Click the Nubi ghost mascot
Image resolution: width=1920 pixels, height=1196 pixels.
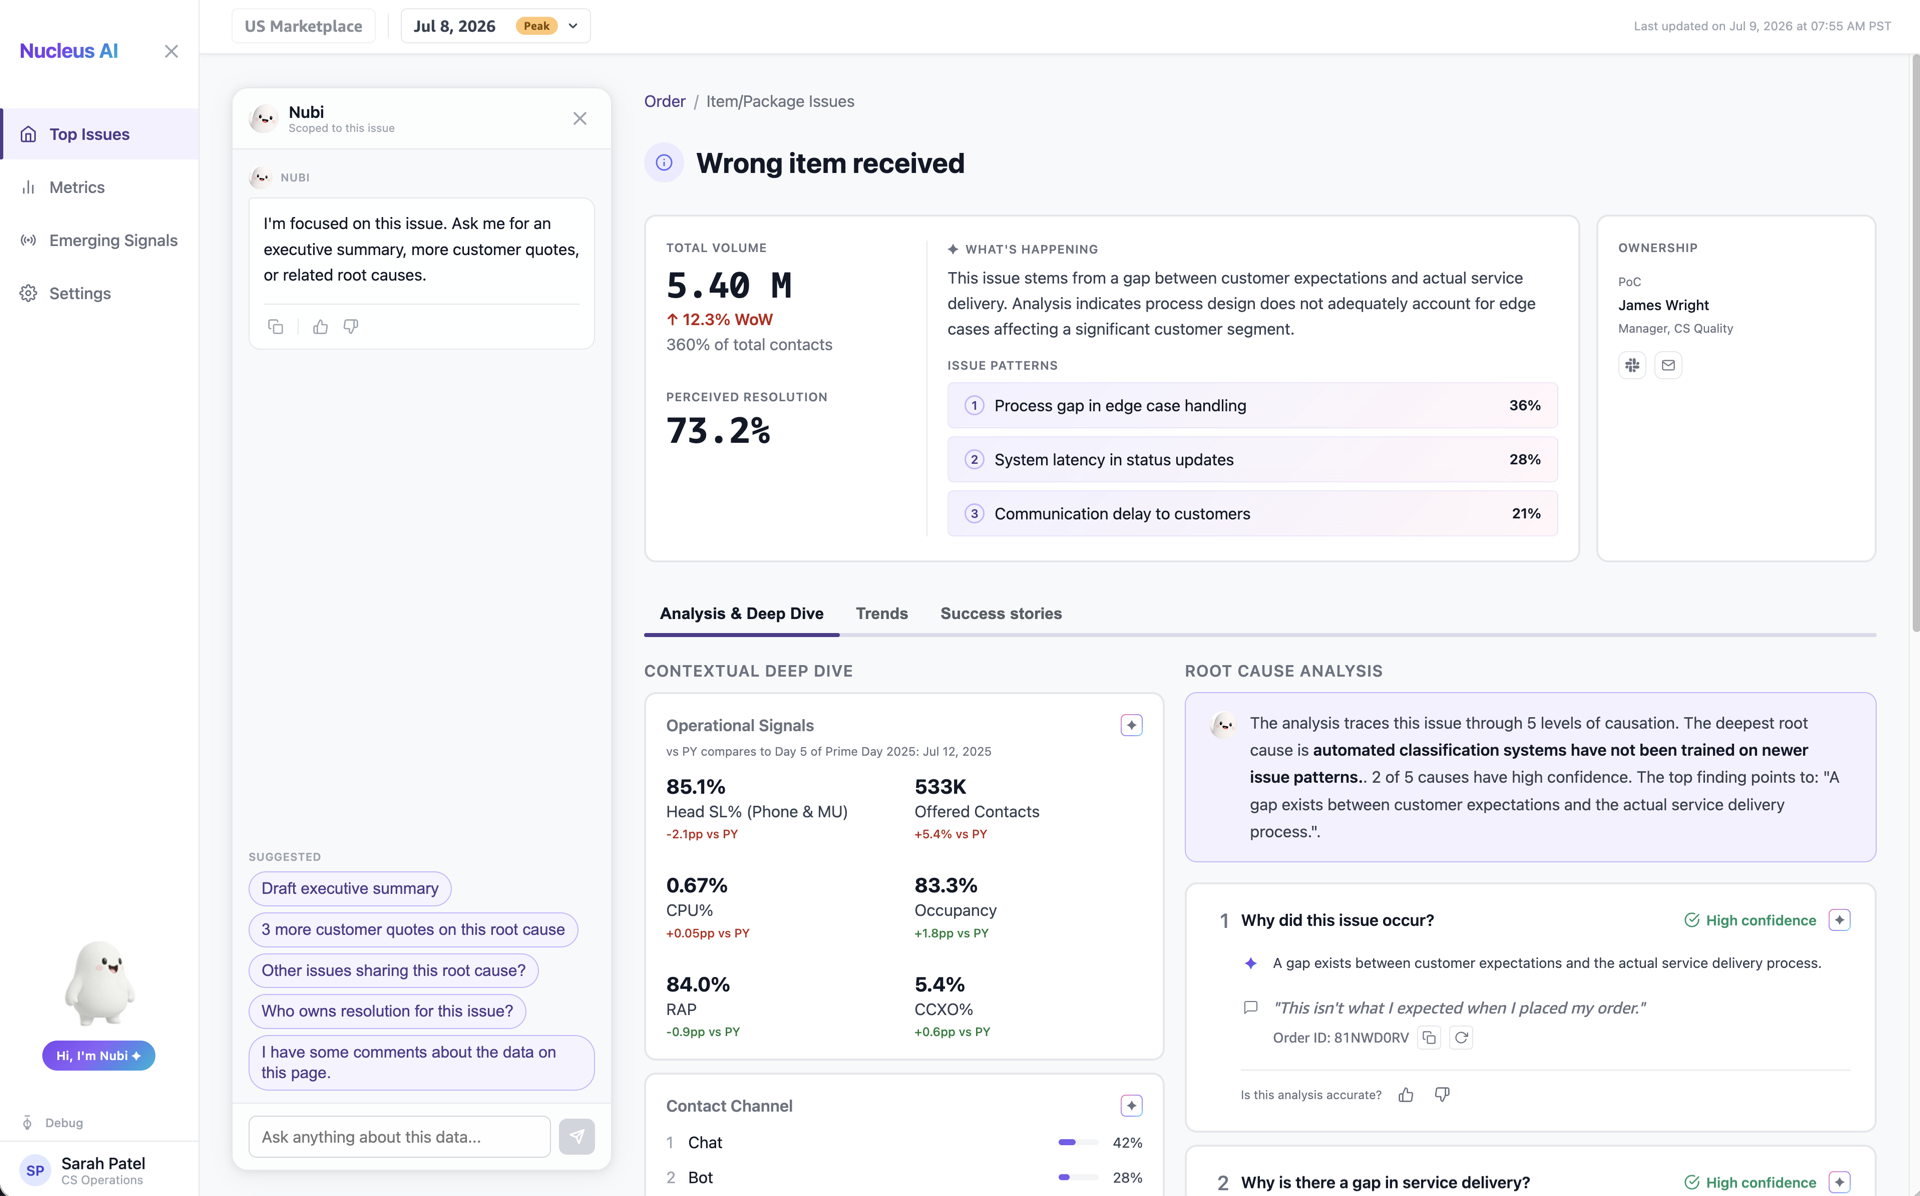tap(99, 982)
